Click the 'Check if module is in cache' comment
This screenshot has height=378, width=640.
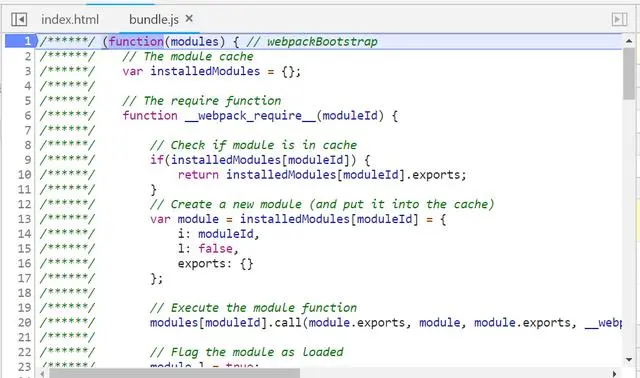264,145
